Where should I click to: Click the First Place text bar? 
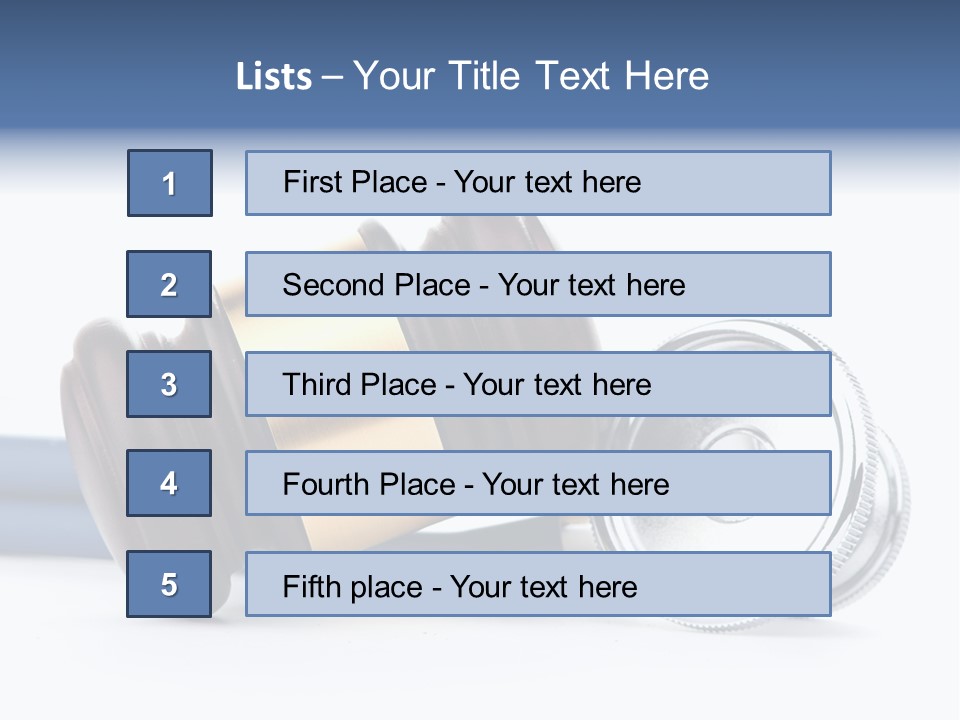tap(538, 183)
